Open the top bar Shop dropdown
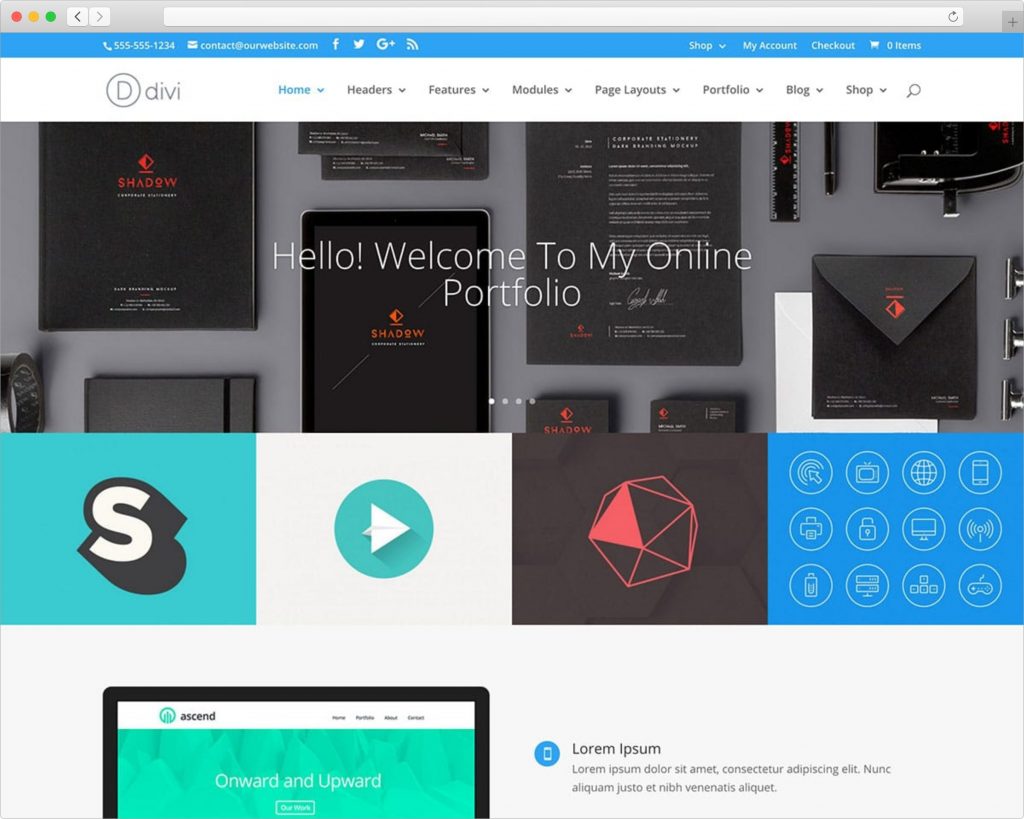Screen dimensions: 1024x819 [707, 45]
